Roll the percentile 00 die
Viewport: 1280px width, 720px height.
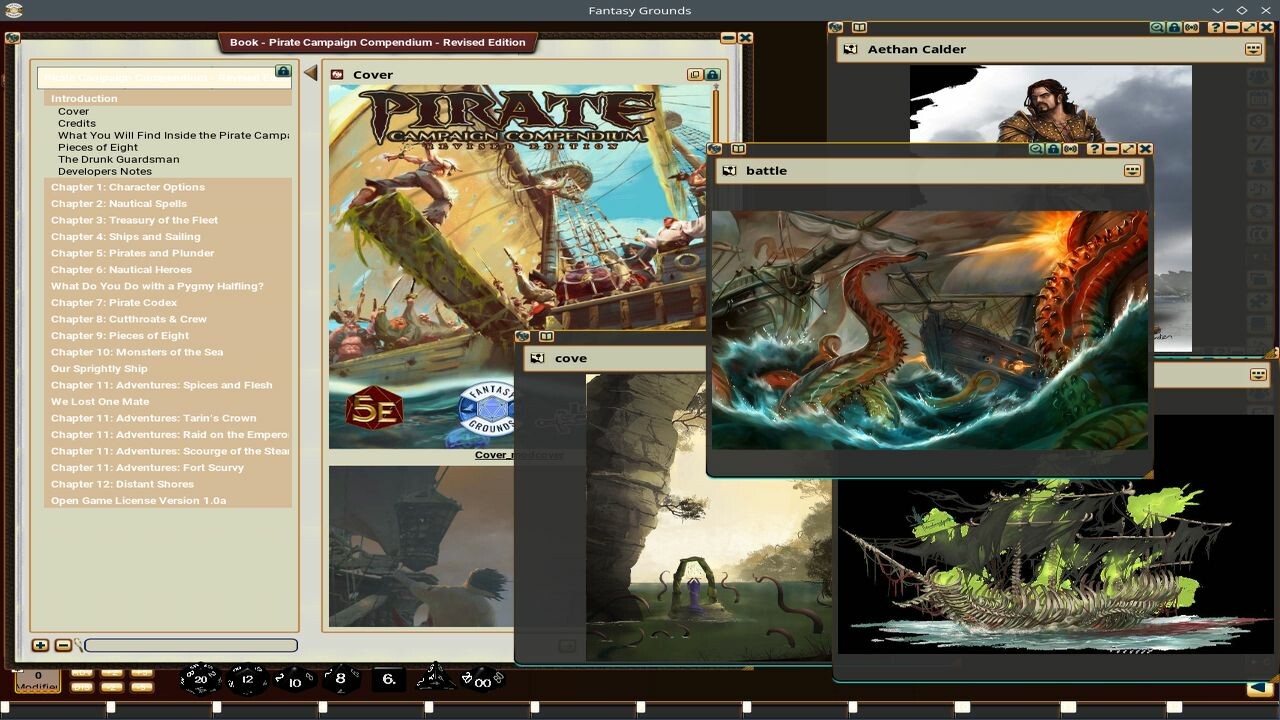[x=483, y=682]
